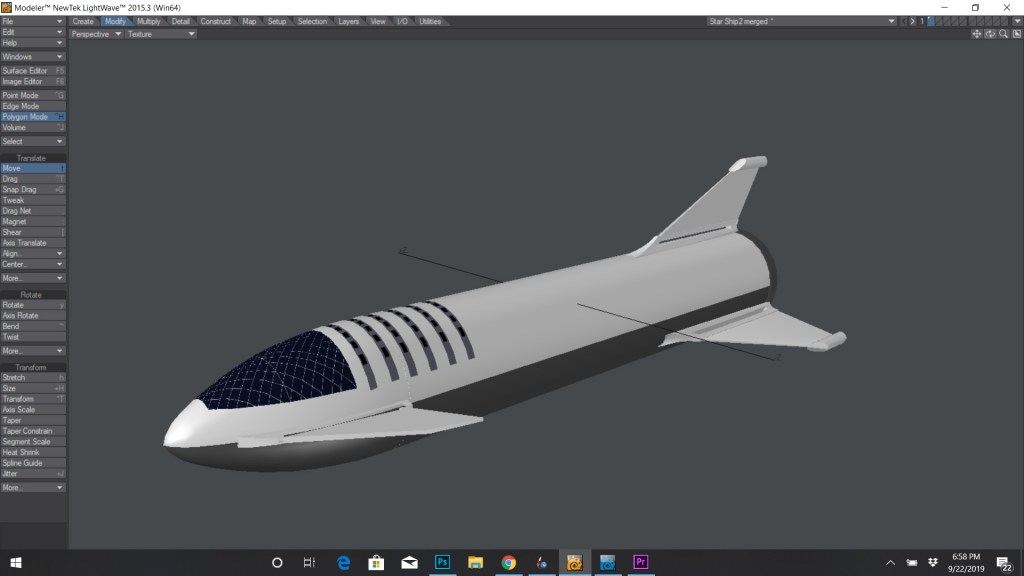1024x576 pixels.
Task: Click the viewport rotate icon
Action: click(x=990, y=34)
